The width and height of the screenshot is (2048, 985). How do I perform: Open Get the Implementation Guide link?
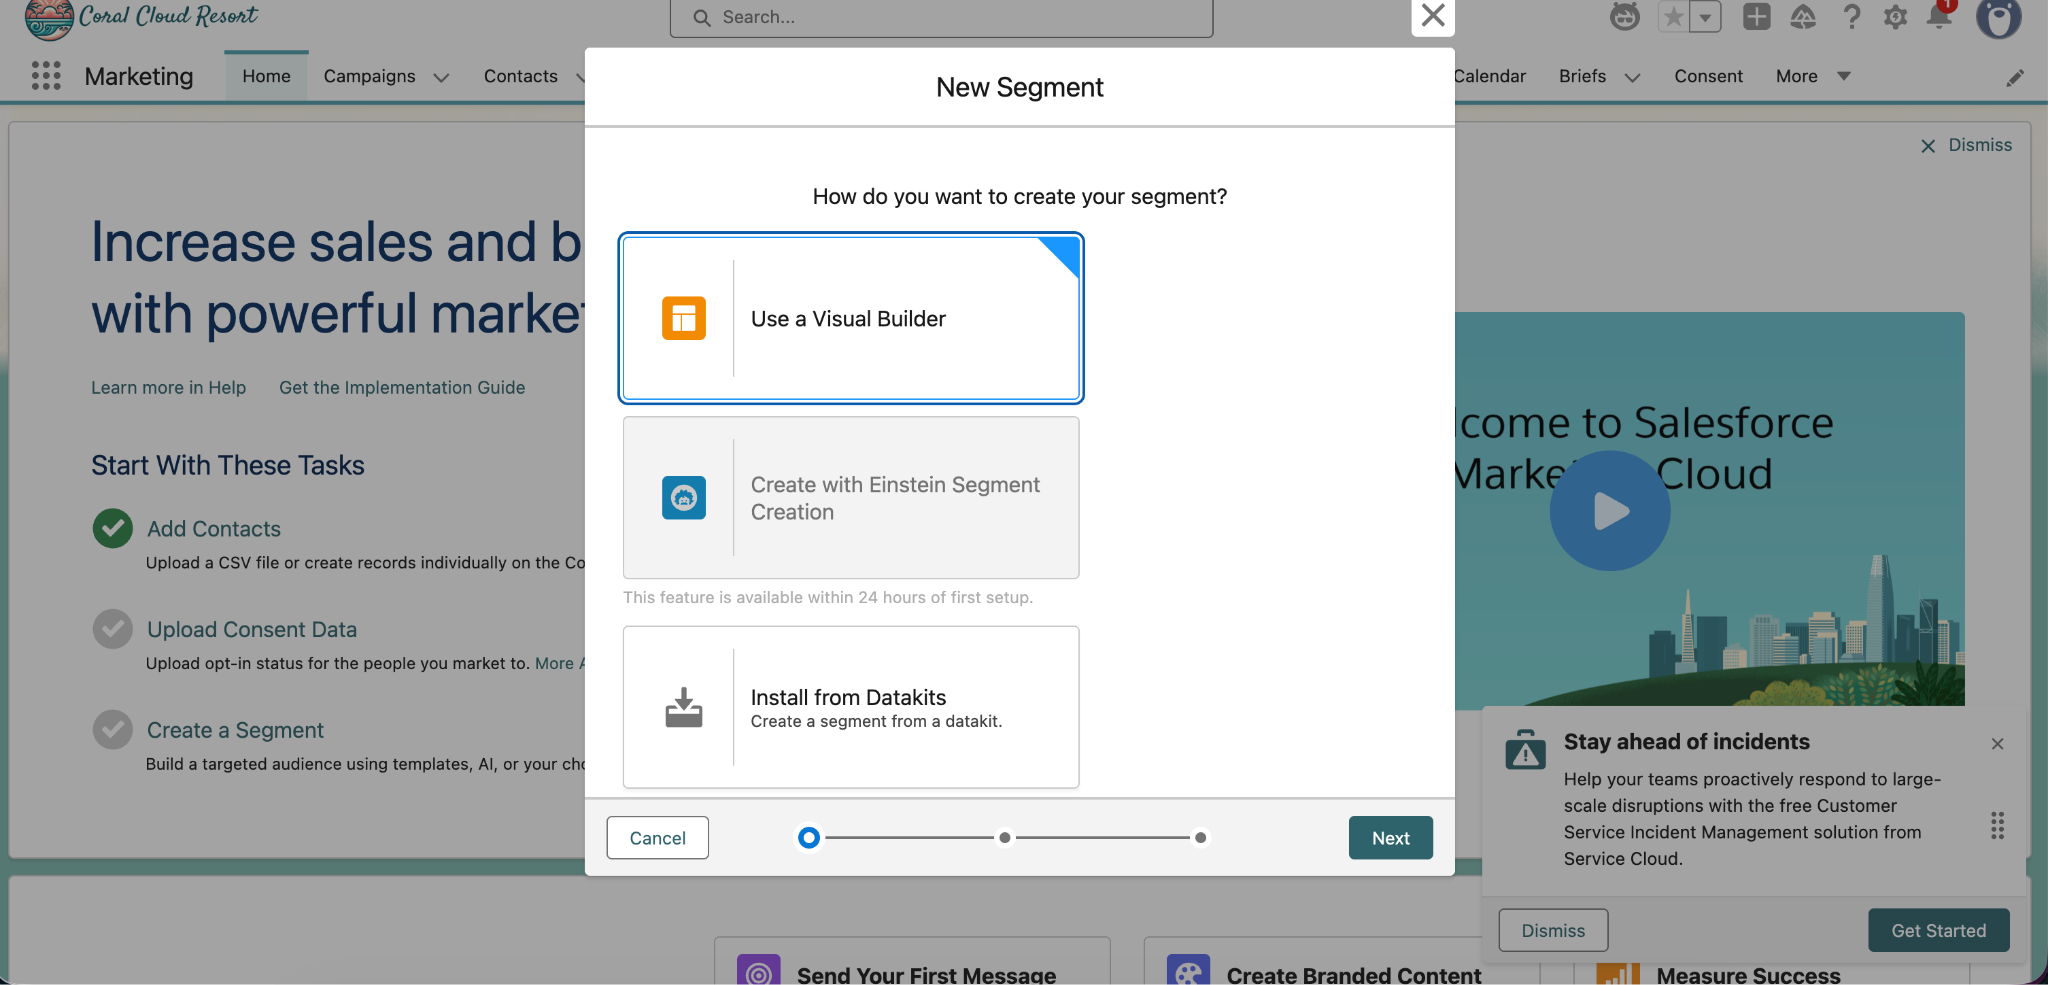click(402, 388)
